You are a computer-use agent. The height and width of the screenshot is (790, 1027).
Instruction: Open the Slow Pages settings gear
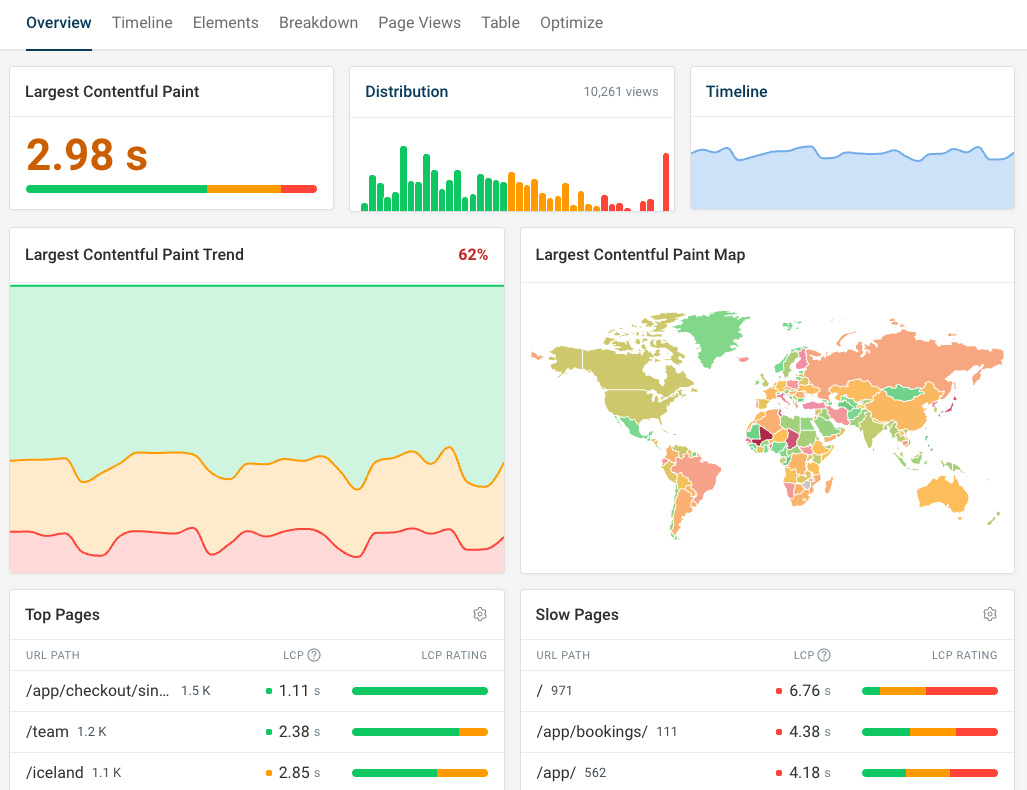(x=990, y=614)
